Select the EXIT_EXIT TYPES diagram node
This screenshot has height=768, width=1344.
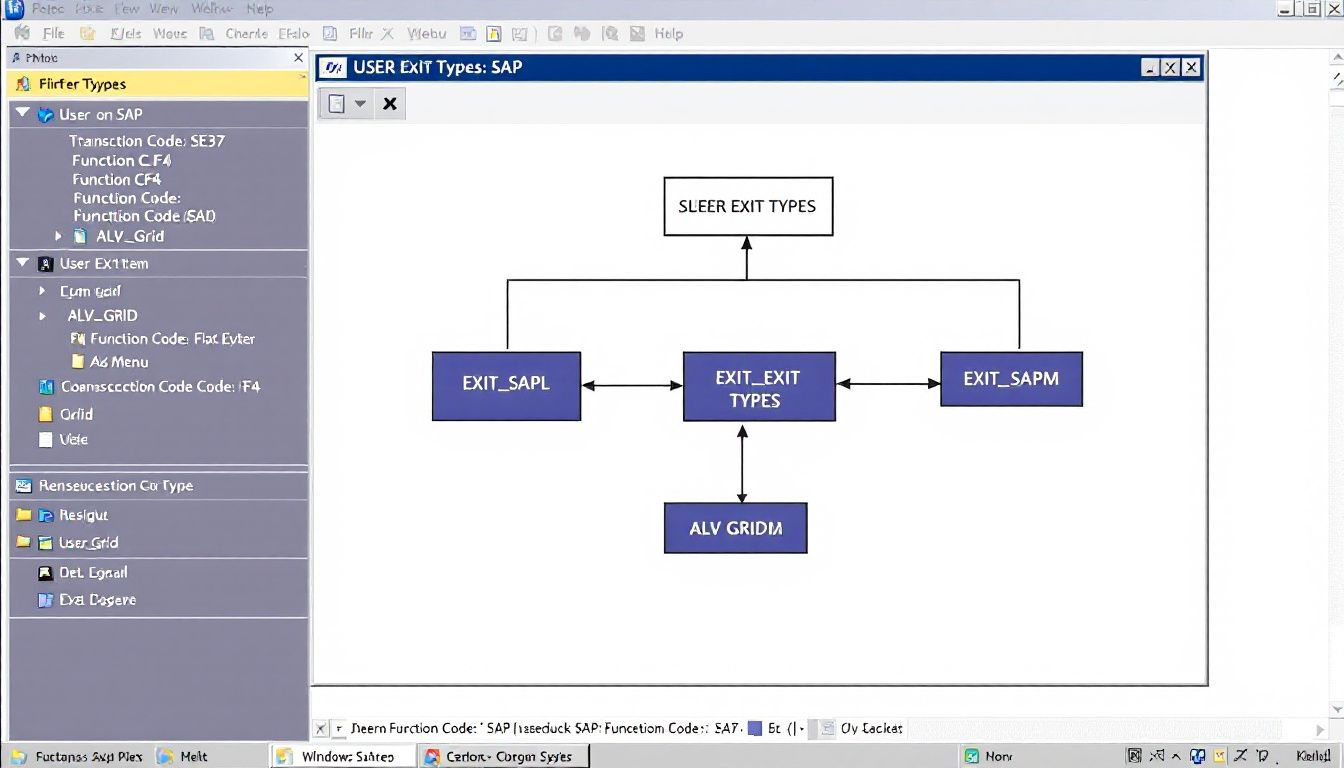coord(759,386)
